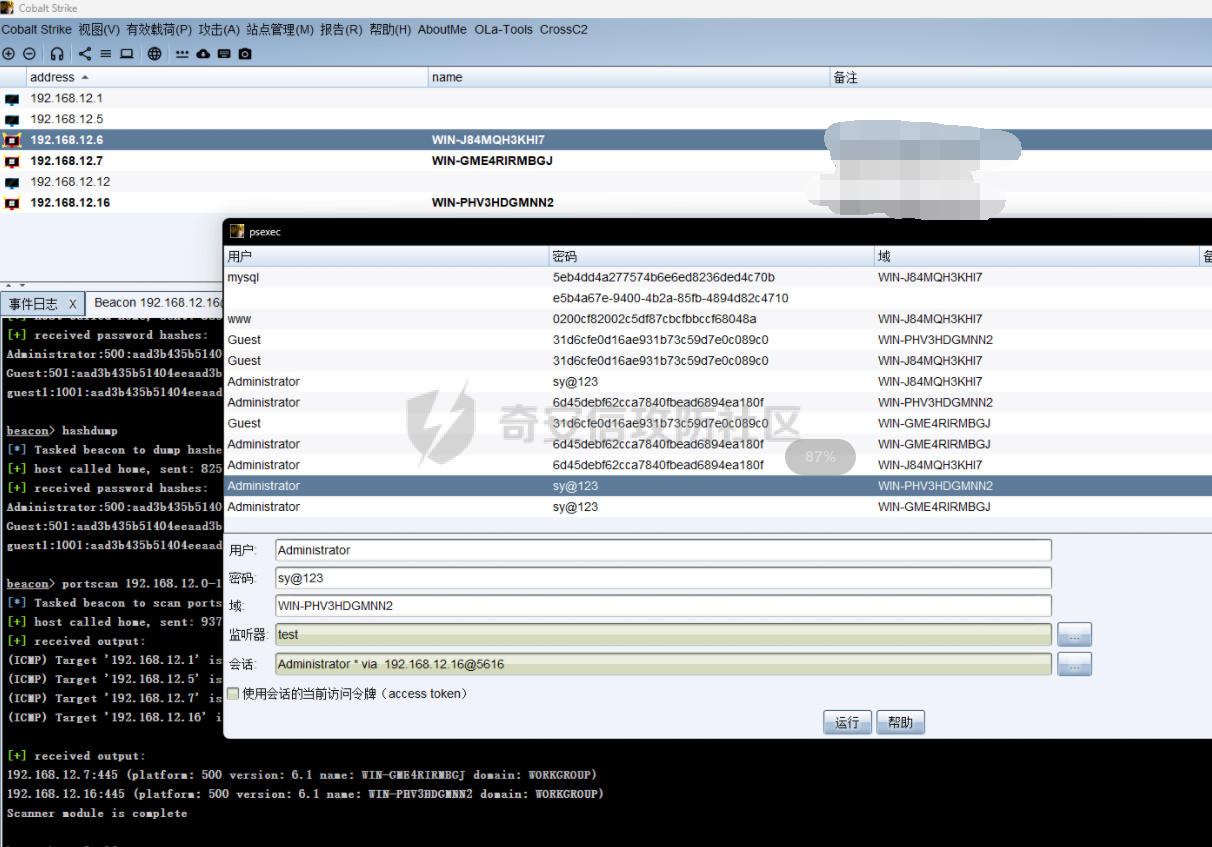Open downloaded files cloud icon
This screenshot has height=847, width=1212.
tap(203, 54)
